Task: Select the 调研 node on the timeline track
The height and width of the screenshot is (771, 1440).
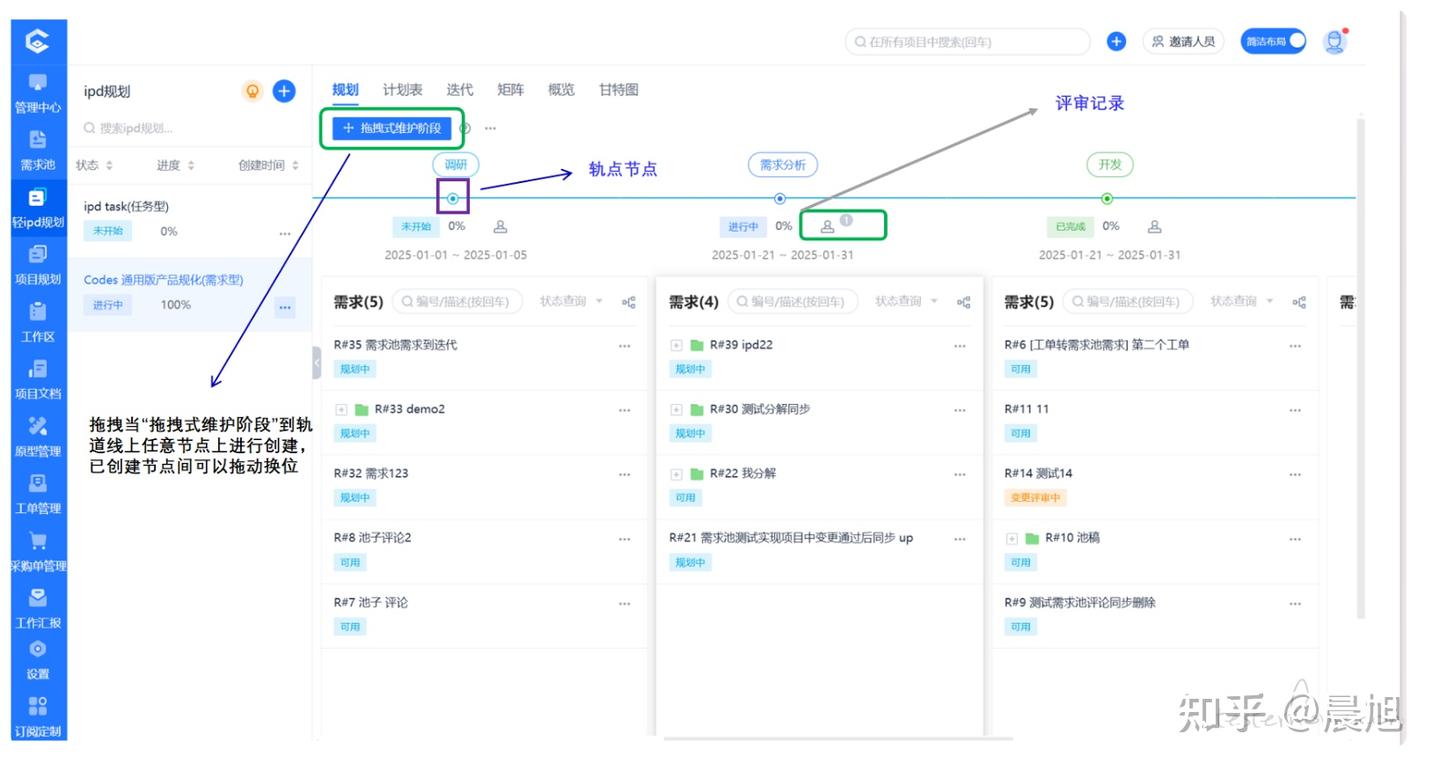Action: 453,199
